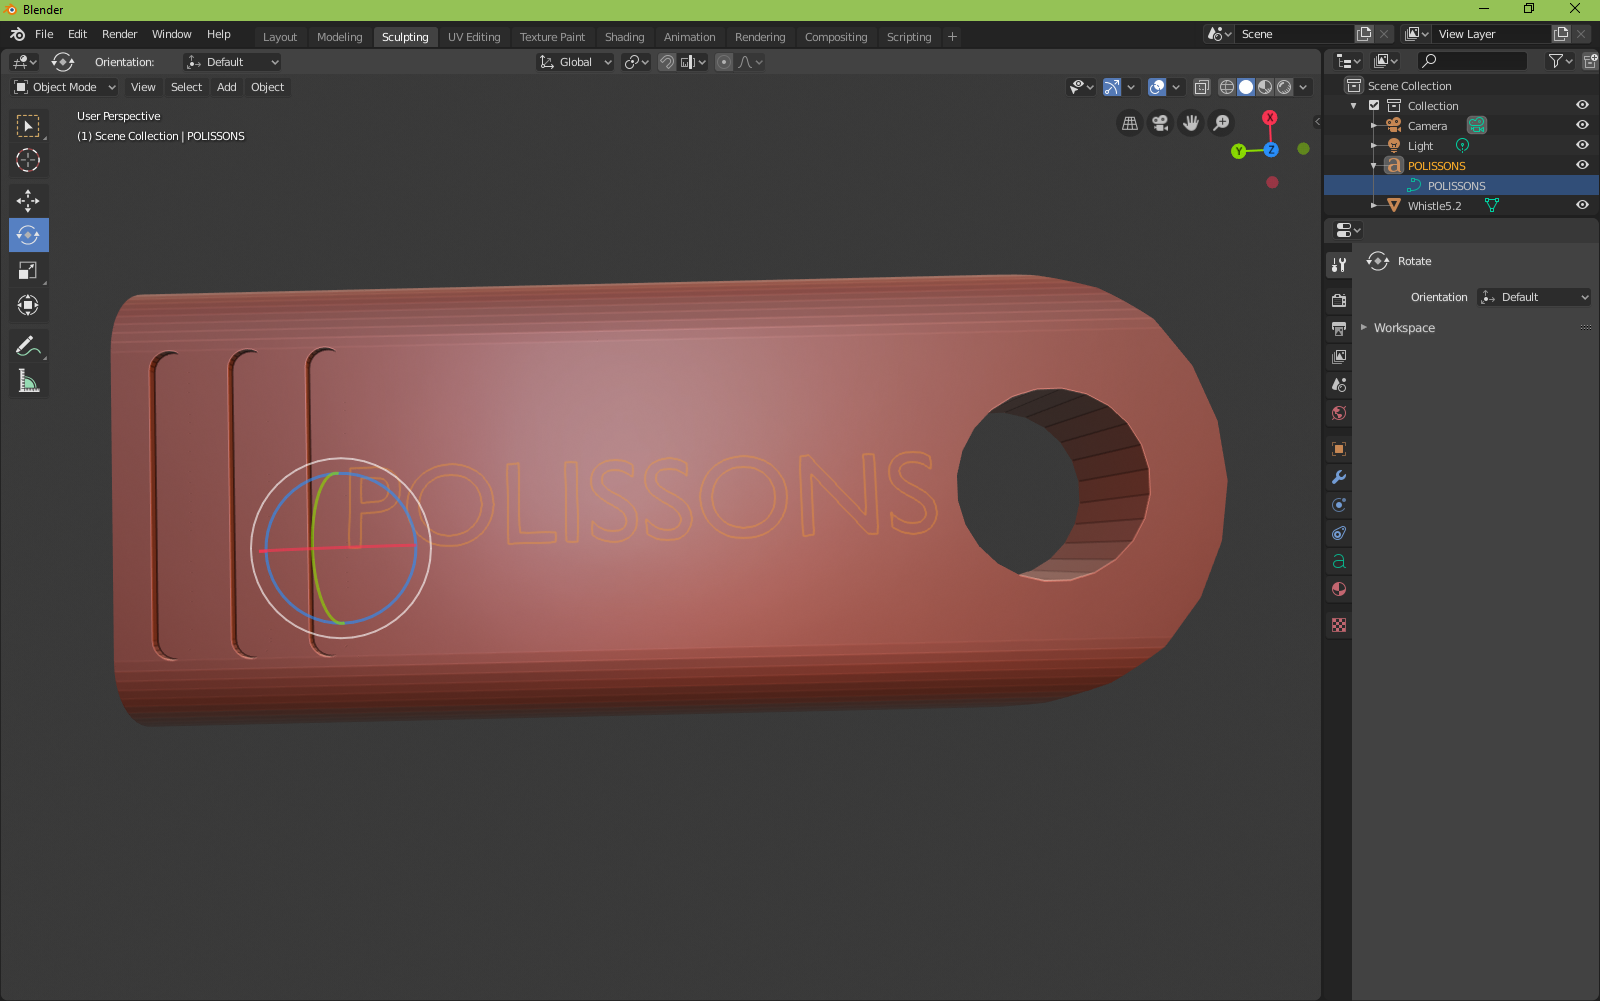The height and width of the screenshot is (1001, 1600).
Task: Open the viewport shading options dropdown
Action: coord(1303,87)
